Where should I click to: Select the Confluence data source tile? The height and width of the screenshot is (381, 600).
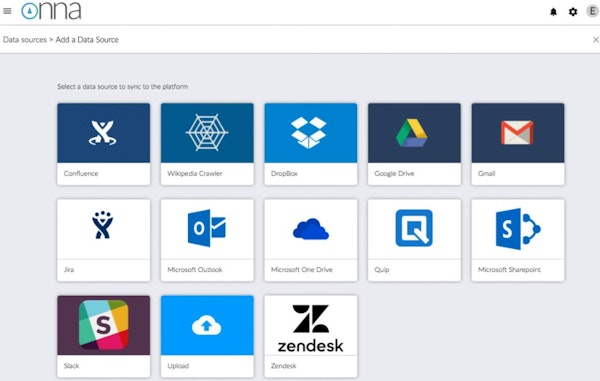pyautogui.click(x=104, y=144)
